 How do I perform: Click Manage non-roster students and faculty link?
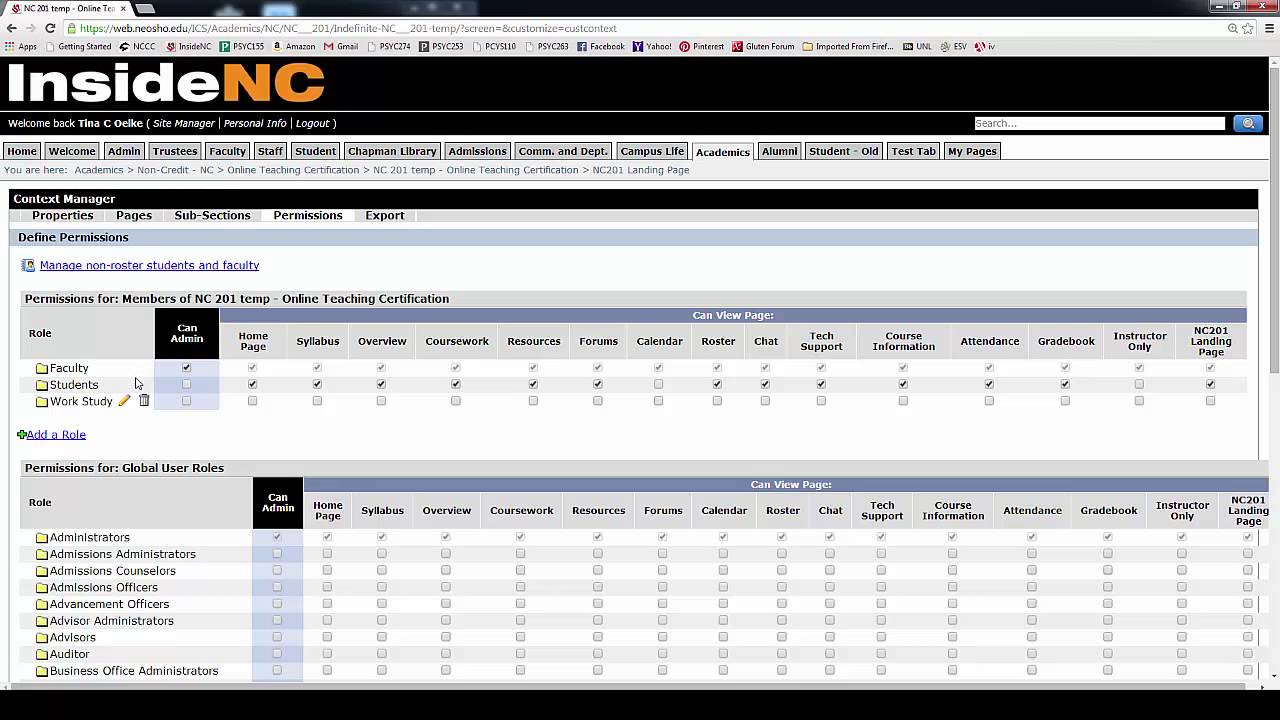click(x=149, y=265)
